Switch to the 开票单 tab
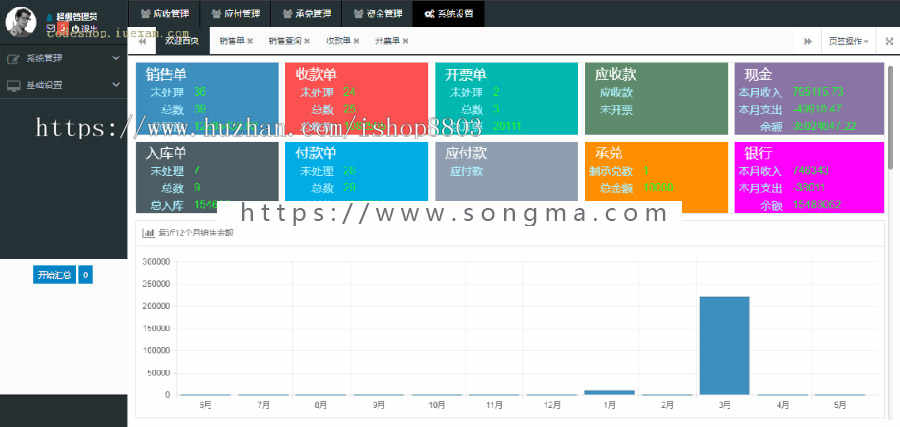Screen dimensions: 900x427 click(387, 41)
